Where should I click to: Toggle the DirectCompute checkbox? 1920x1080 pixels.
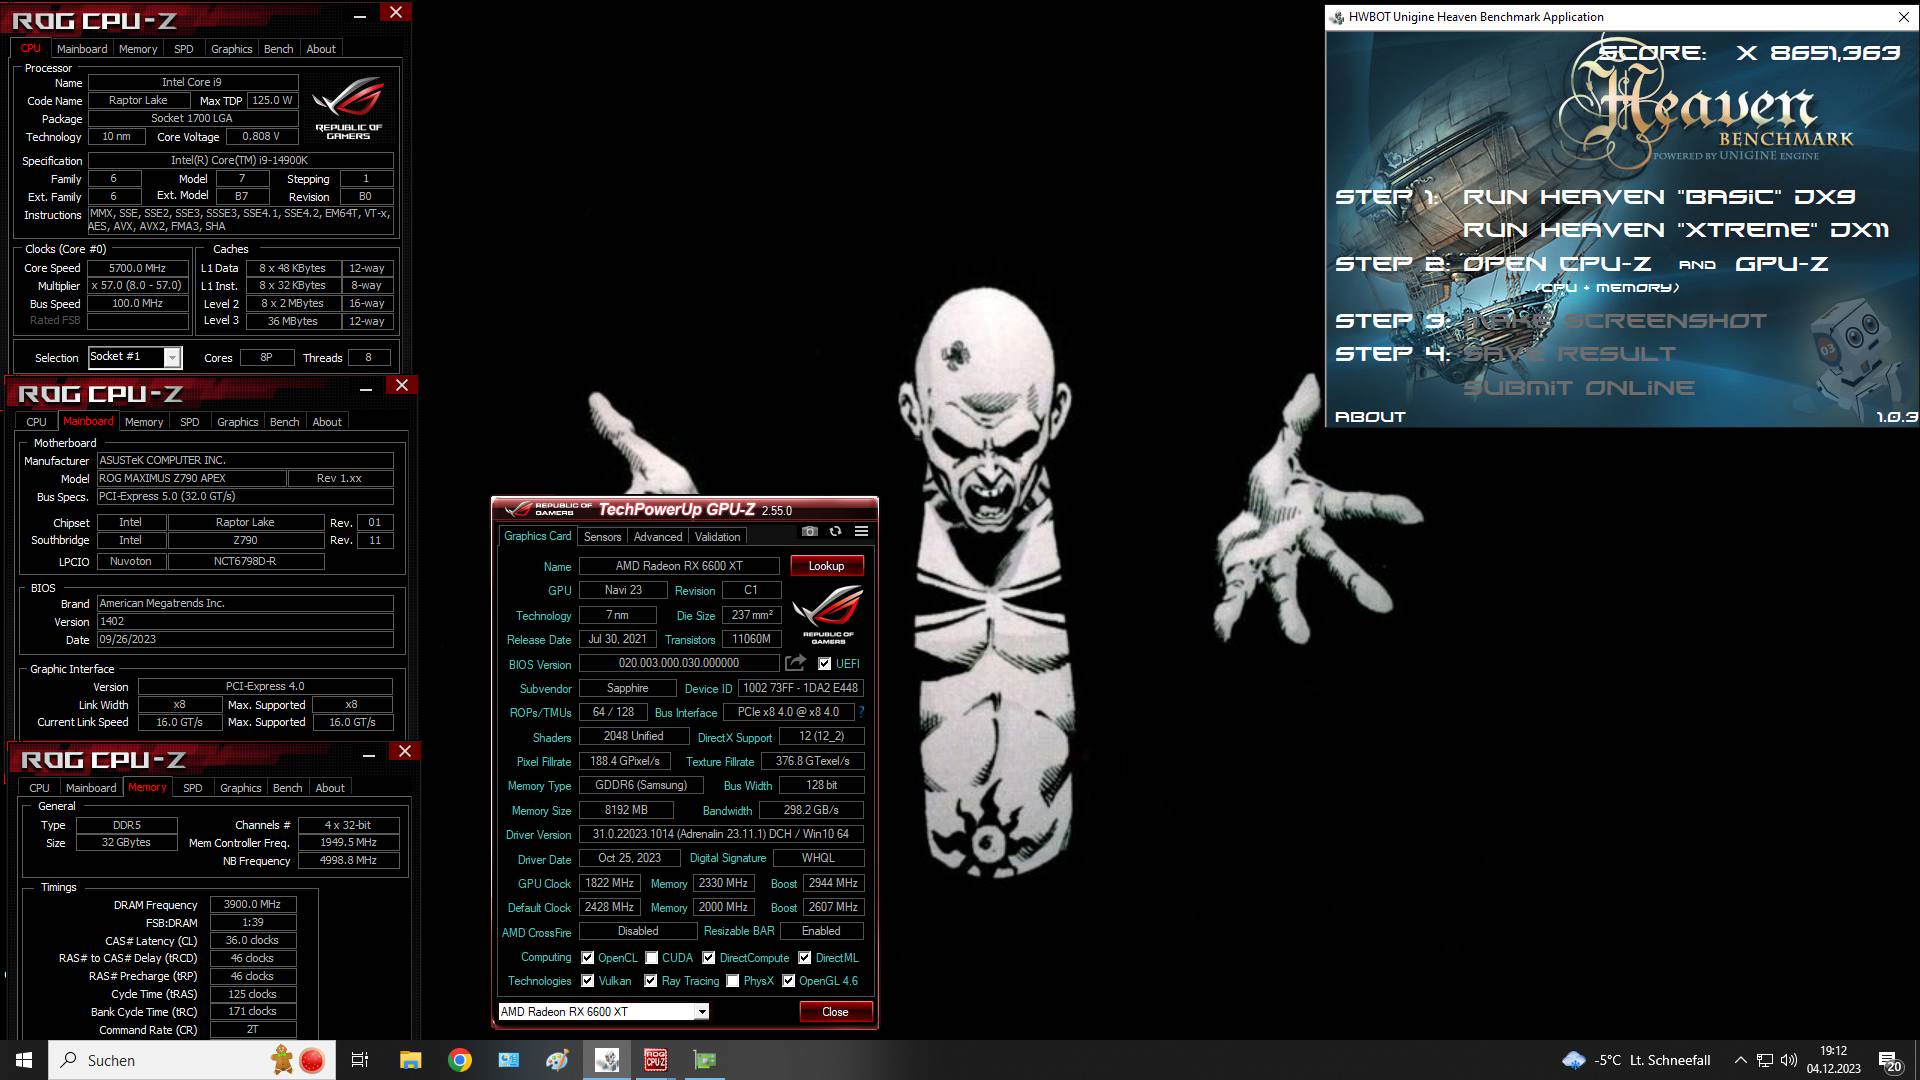click(x=709, y=957)
